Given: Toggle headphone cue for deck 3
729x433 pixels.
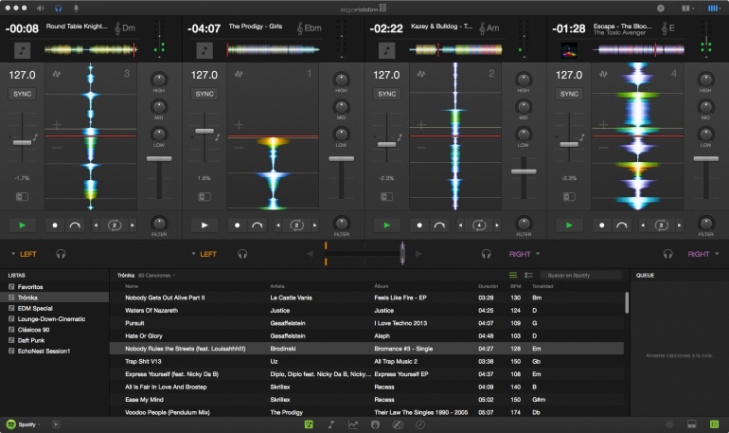Looking at the screenshot, I should pyautogui.click(x=61, y=254).
